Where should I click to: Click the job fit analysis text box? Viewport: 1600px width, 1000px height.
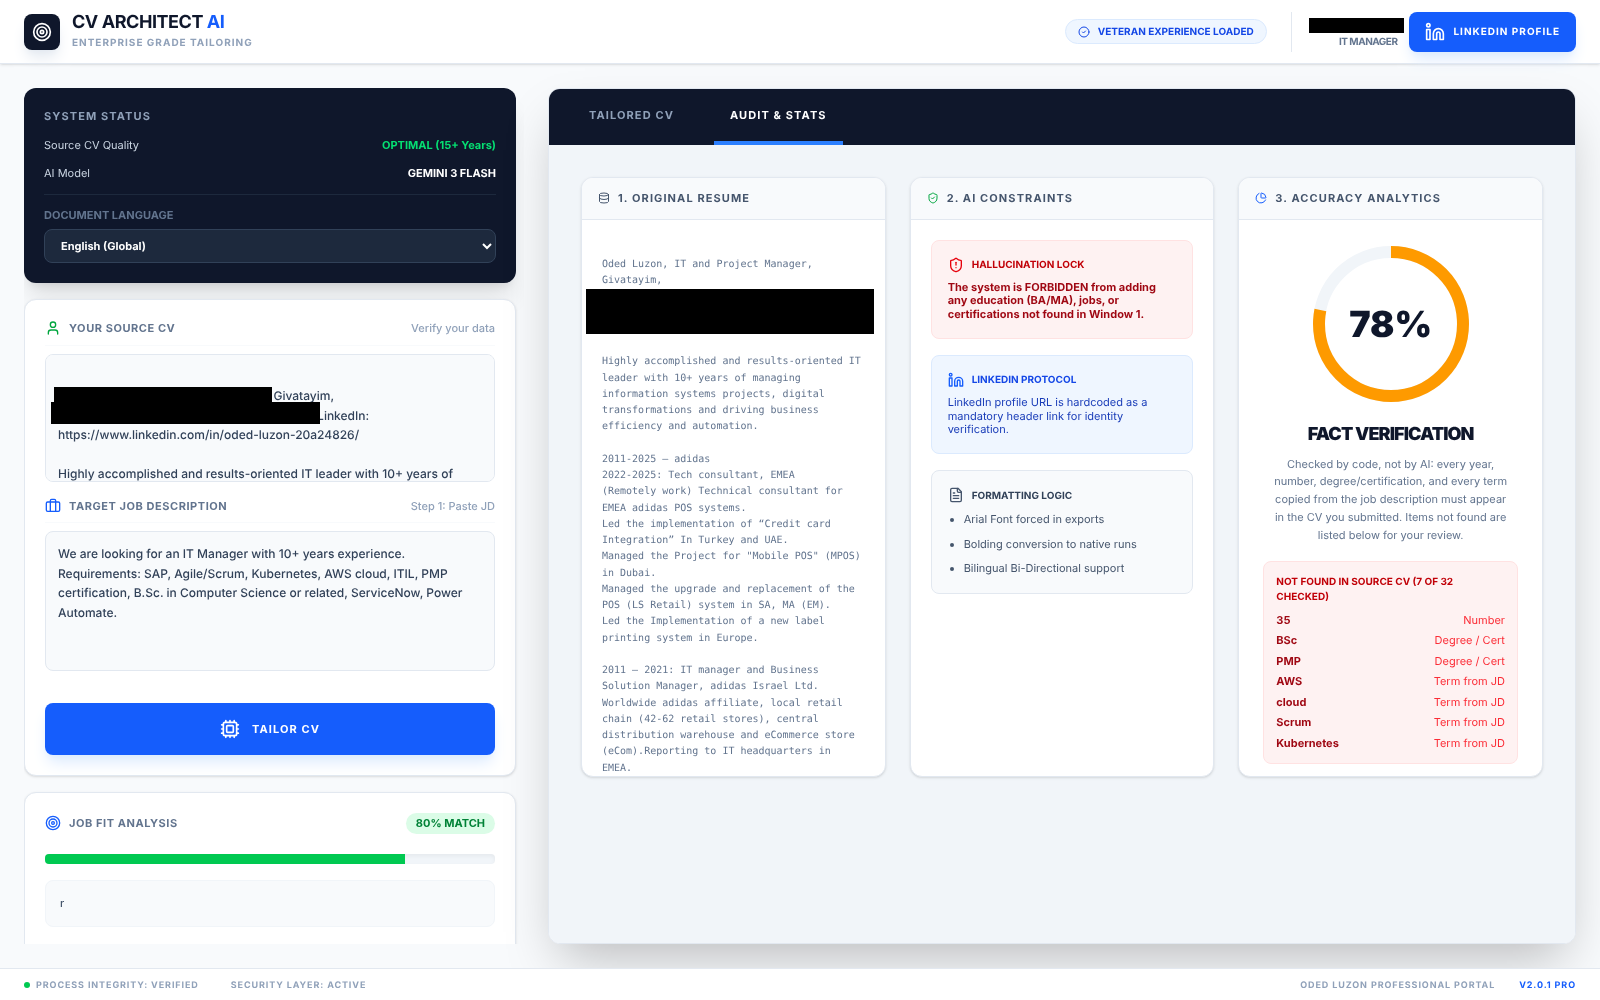[x=270, y=904]
